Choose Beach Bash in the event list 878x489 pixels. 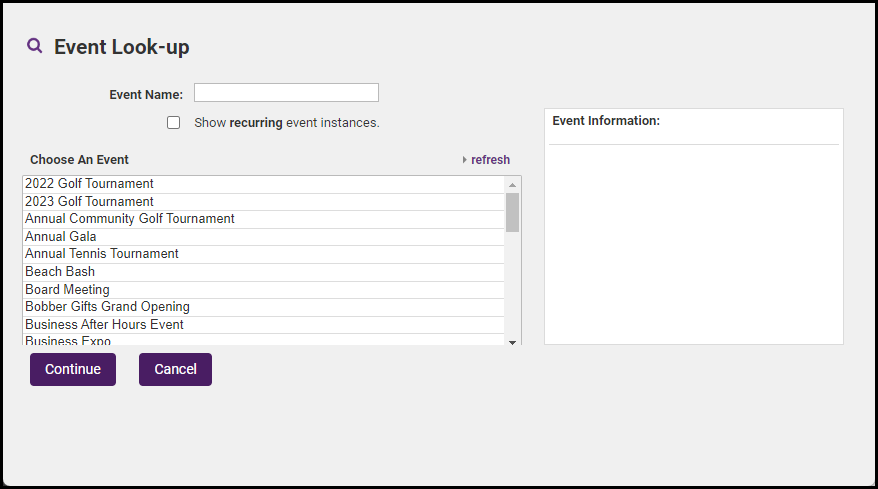60,272
